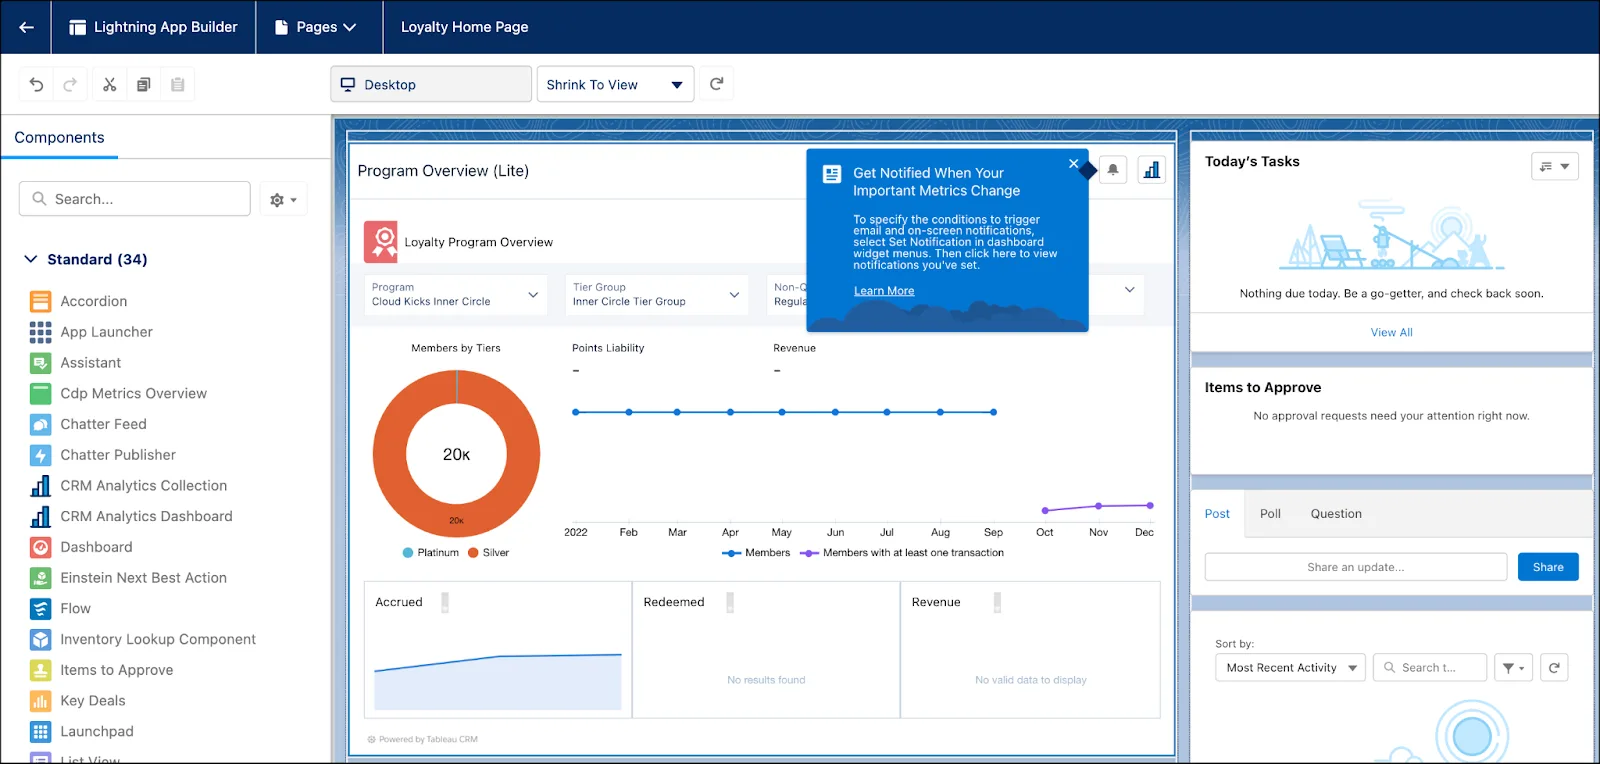
Task: Click the Items to Approve icon
Action: [40, 670]
